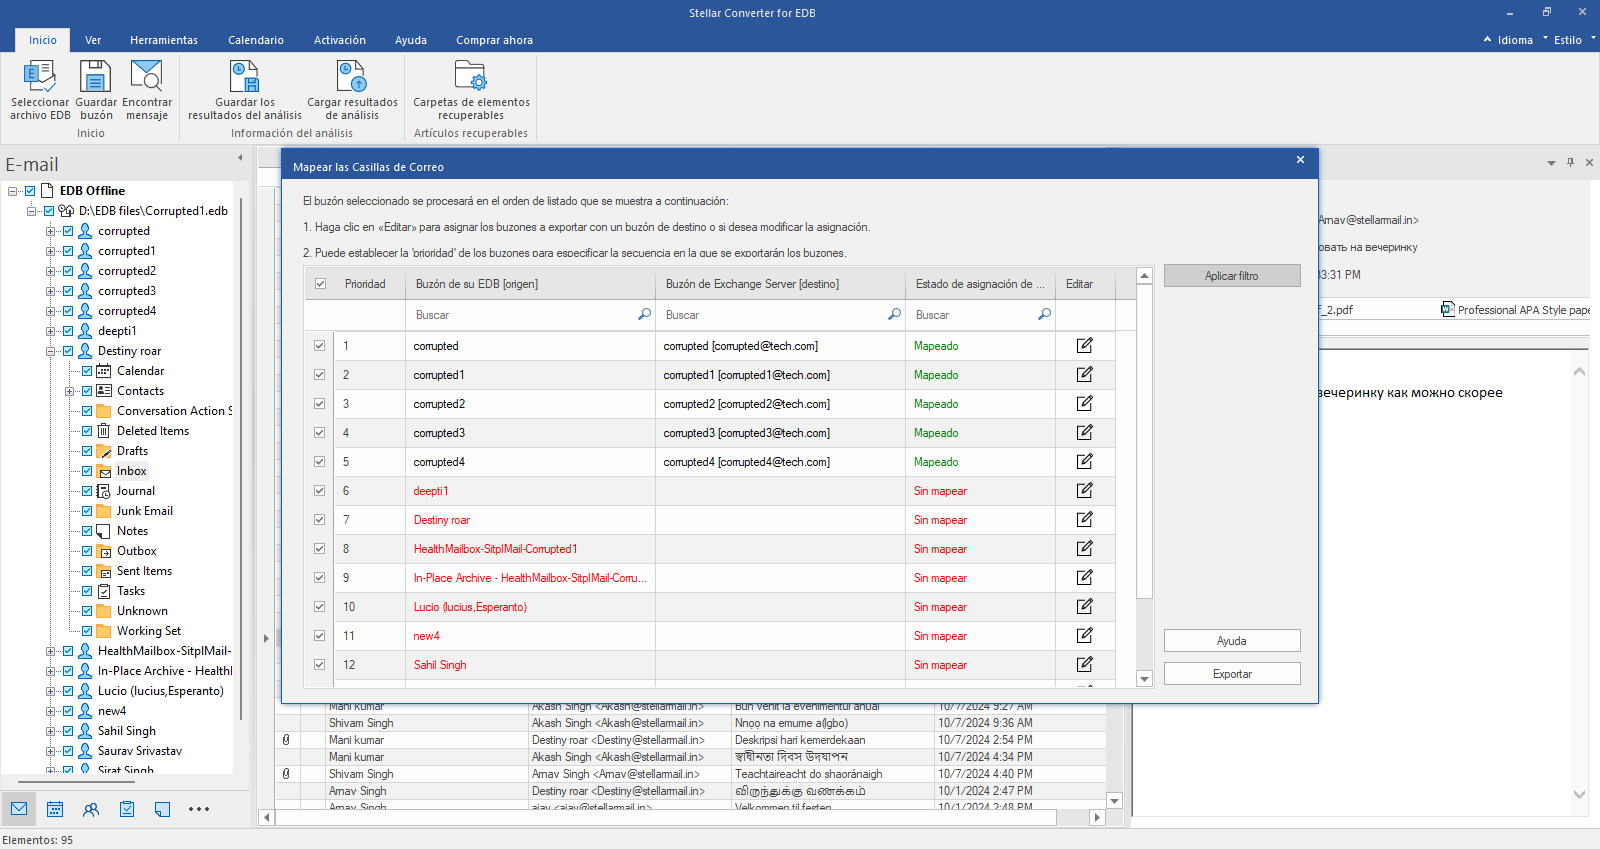Viewport: 1600px width, 849px height.
Task: Switch to Notes view in bottom bar
Action: click(x=163, y=809)
